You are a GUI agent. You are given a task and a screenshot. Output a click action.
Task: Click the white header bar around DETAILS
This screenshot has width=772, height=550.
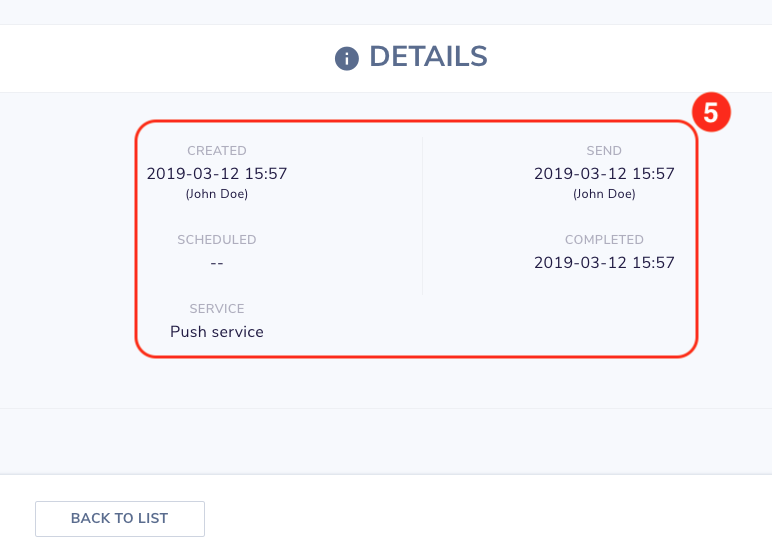pos(148,58)
